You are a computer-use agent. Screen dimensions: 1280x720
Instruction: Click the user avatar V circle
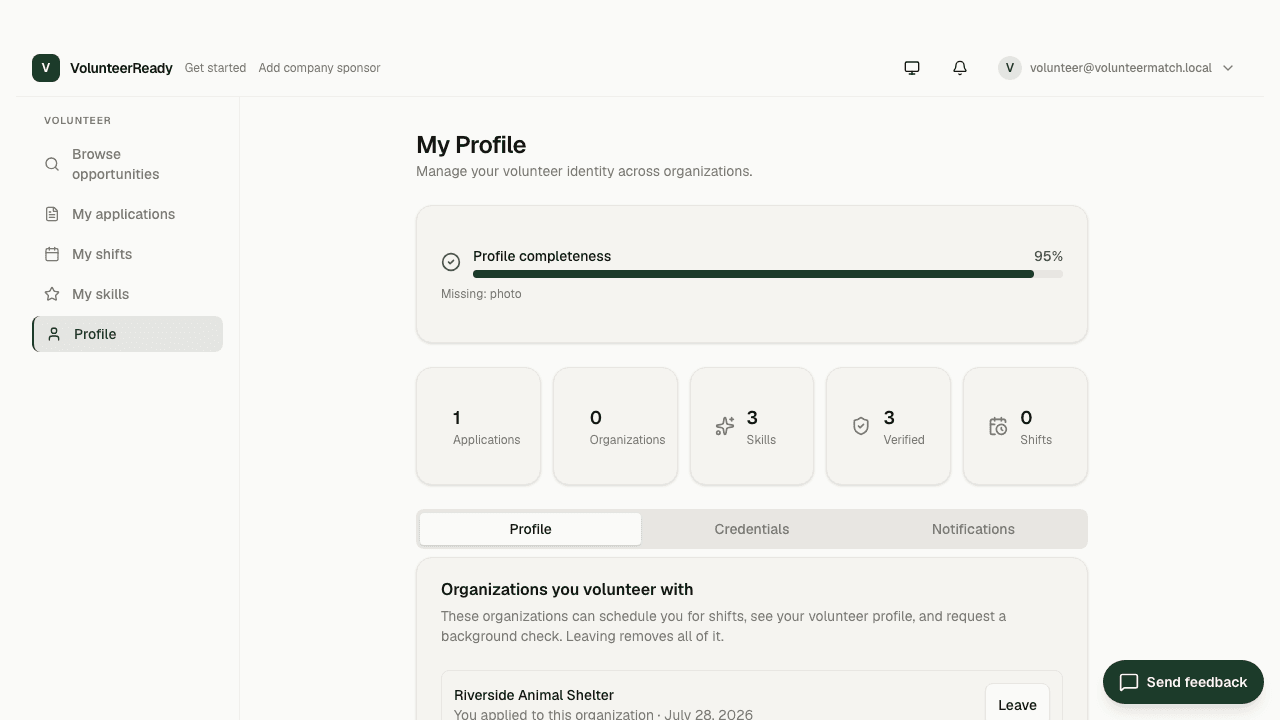pyautogui.click(x=1010, y=68)
